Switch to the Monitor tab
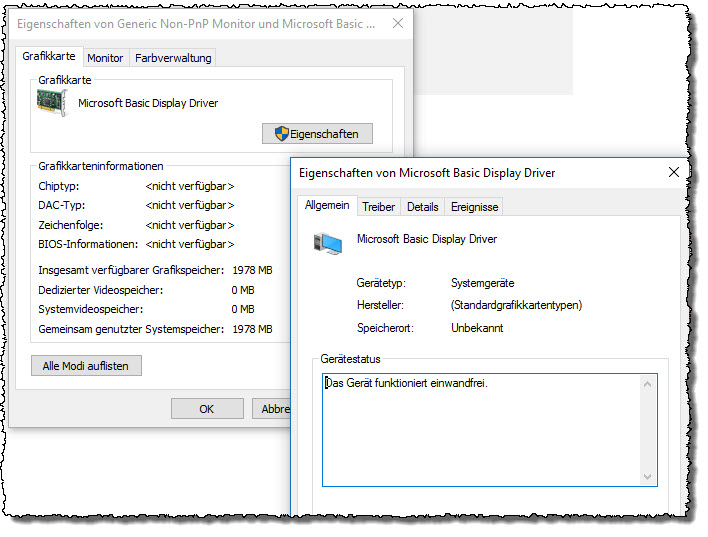This screenshot has height=537, width=708. [105, 58]
